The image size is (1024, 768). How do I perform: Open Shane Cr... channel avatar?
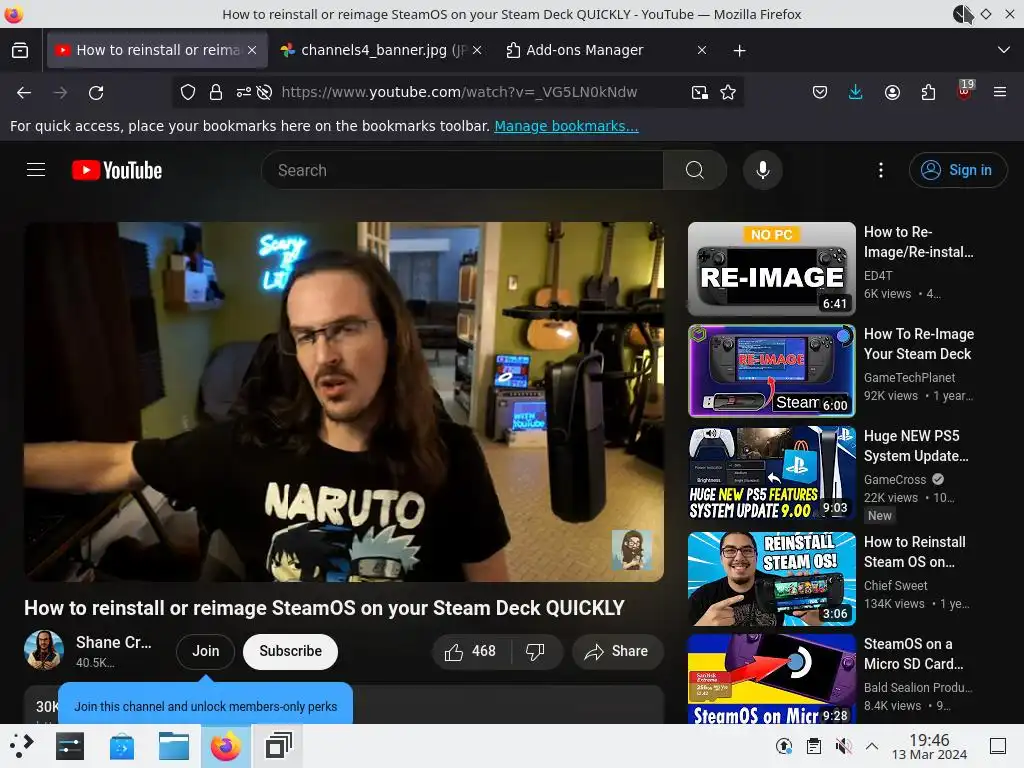[x=44, y=650]
